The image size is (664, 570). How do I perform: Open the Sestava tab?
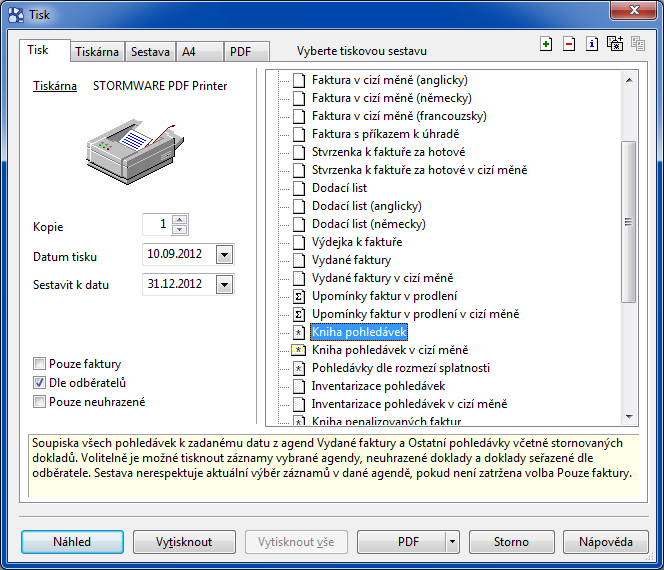(150, 52)
